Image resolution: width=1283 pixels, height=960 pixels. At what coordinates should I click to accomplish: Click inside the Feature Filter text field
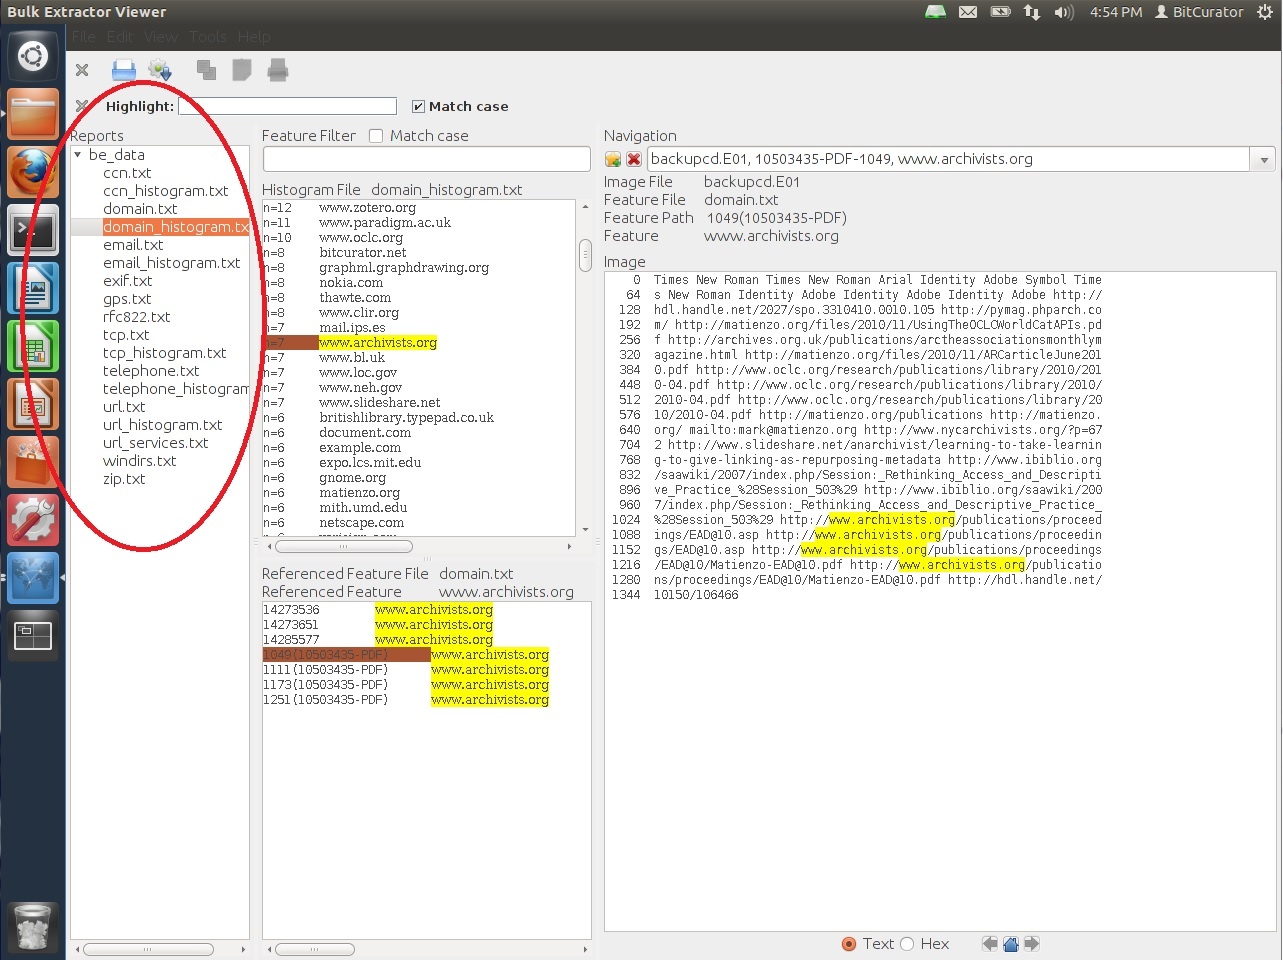(426, 159)
